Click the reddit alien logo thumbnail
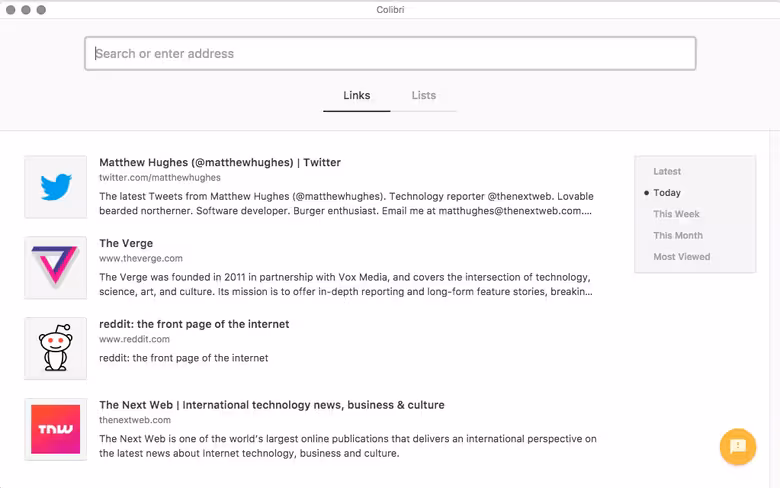 (55, 348)
